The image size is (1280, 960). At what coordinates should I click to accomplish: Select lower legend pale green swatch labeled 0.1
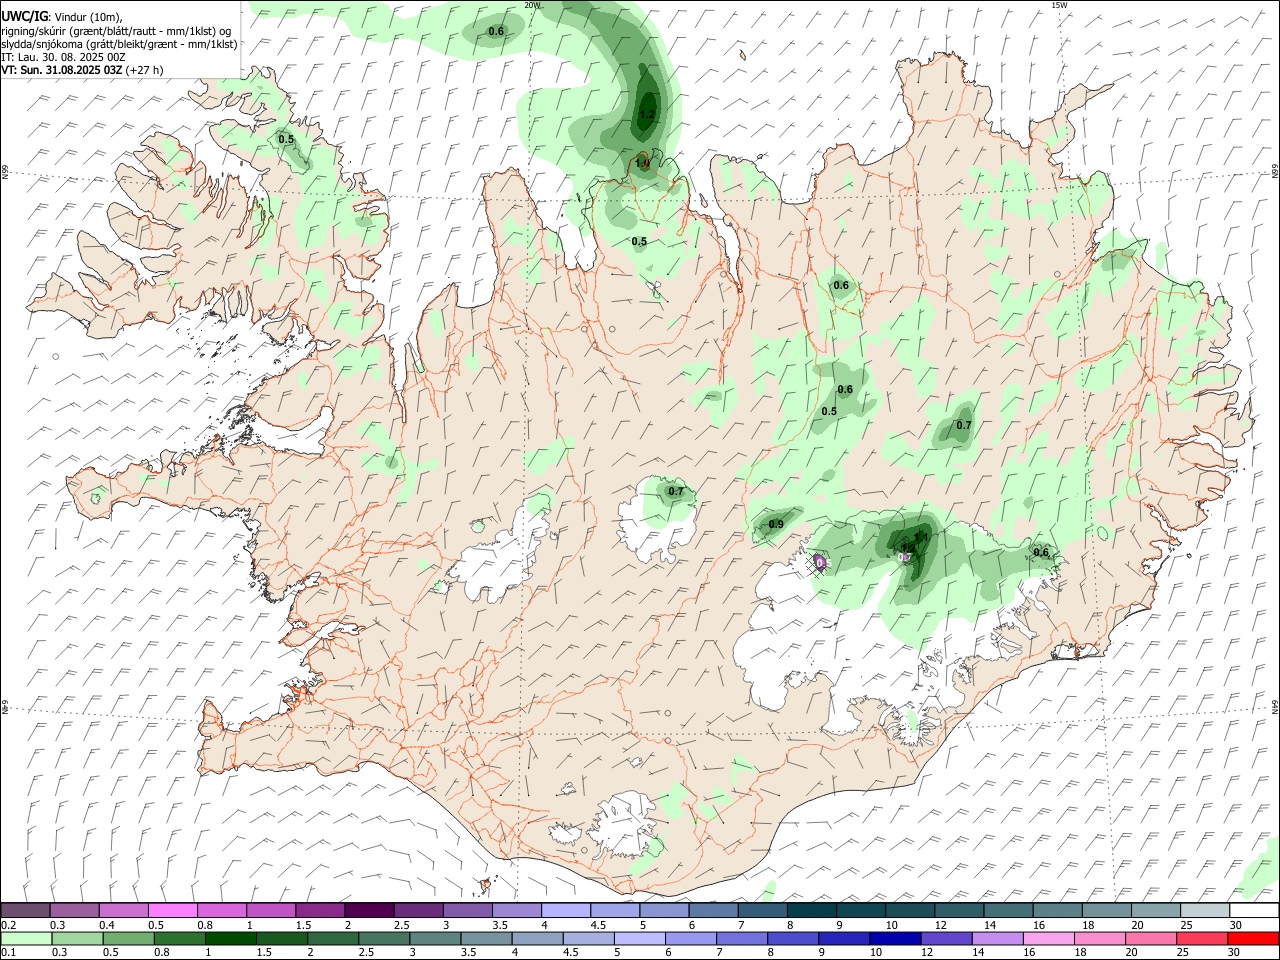point(26,938)
